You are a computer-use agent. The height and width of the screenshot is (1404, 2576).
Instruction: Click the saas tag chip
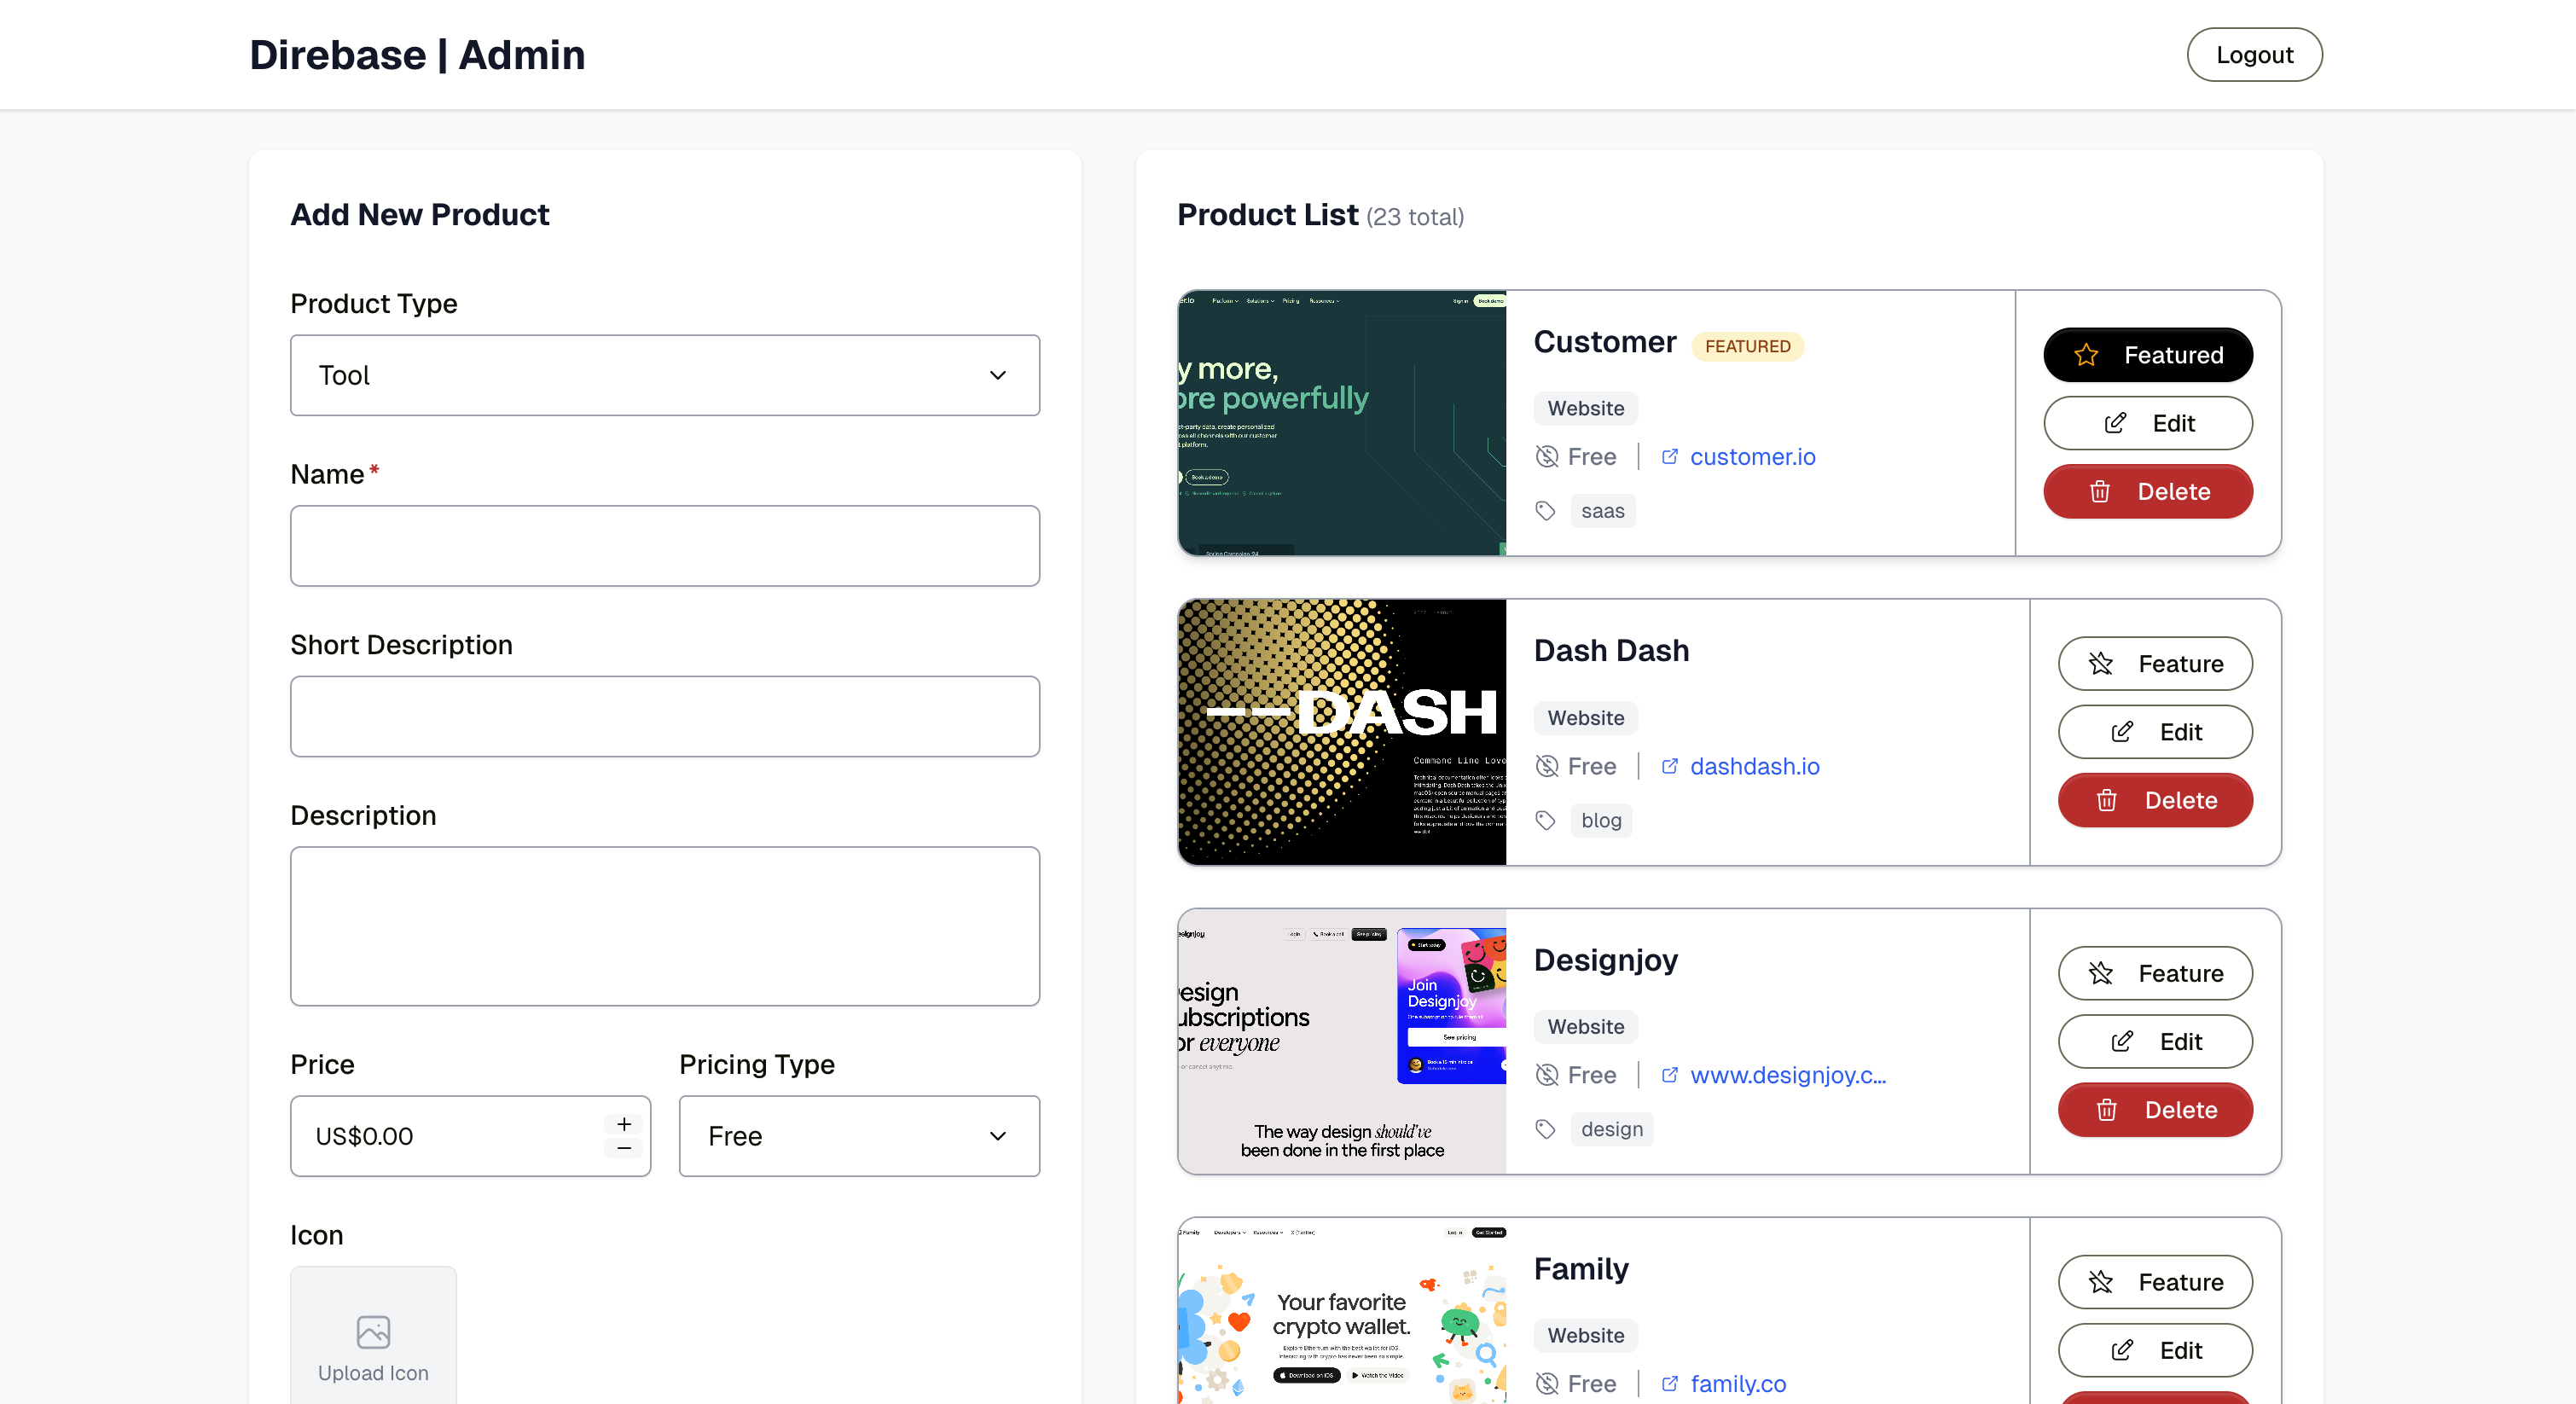pyautogui.click(x=1602, y=511)
